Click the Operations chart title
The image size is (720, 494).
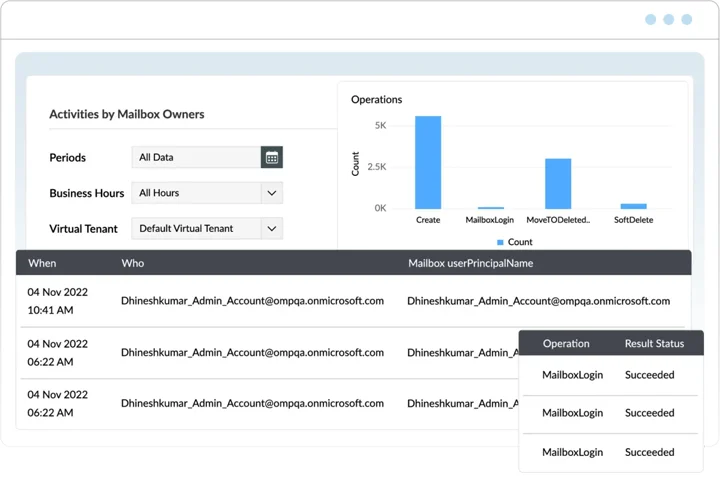click(377, 100)
